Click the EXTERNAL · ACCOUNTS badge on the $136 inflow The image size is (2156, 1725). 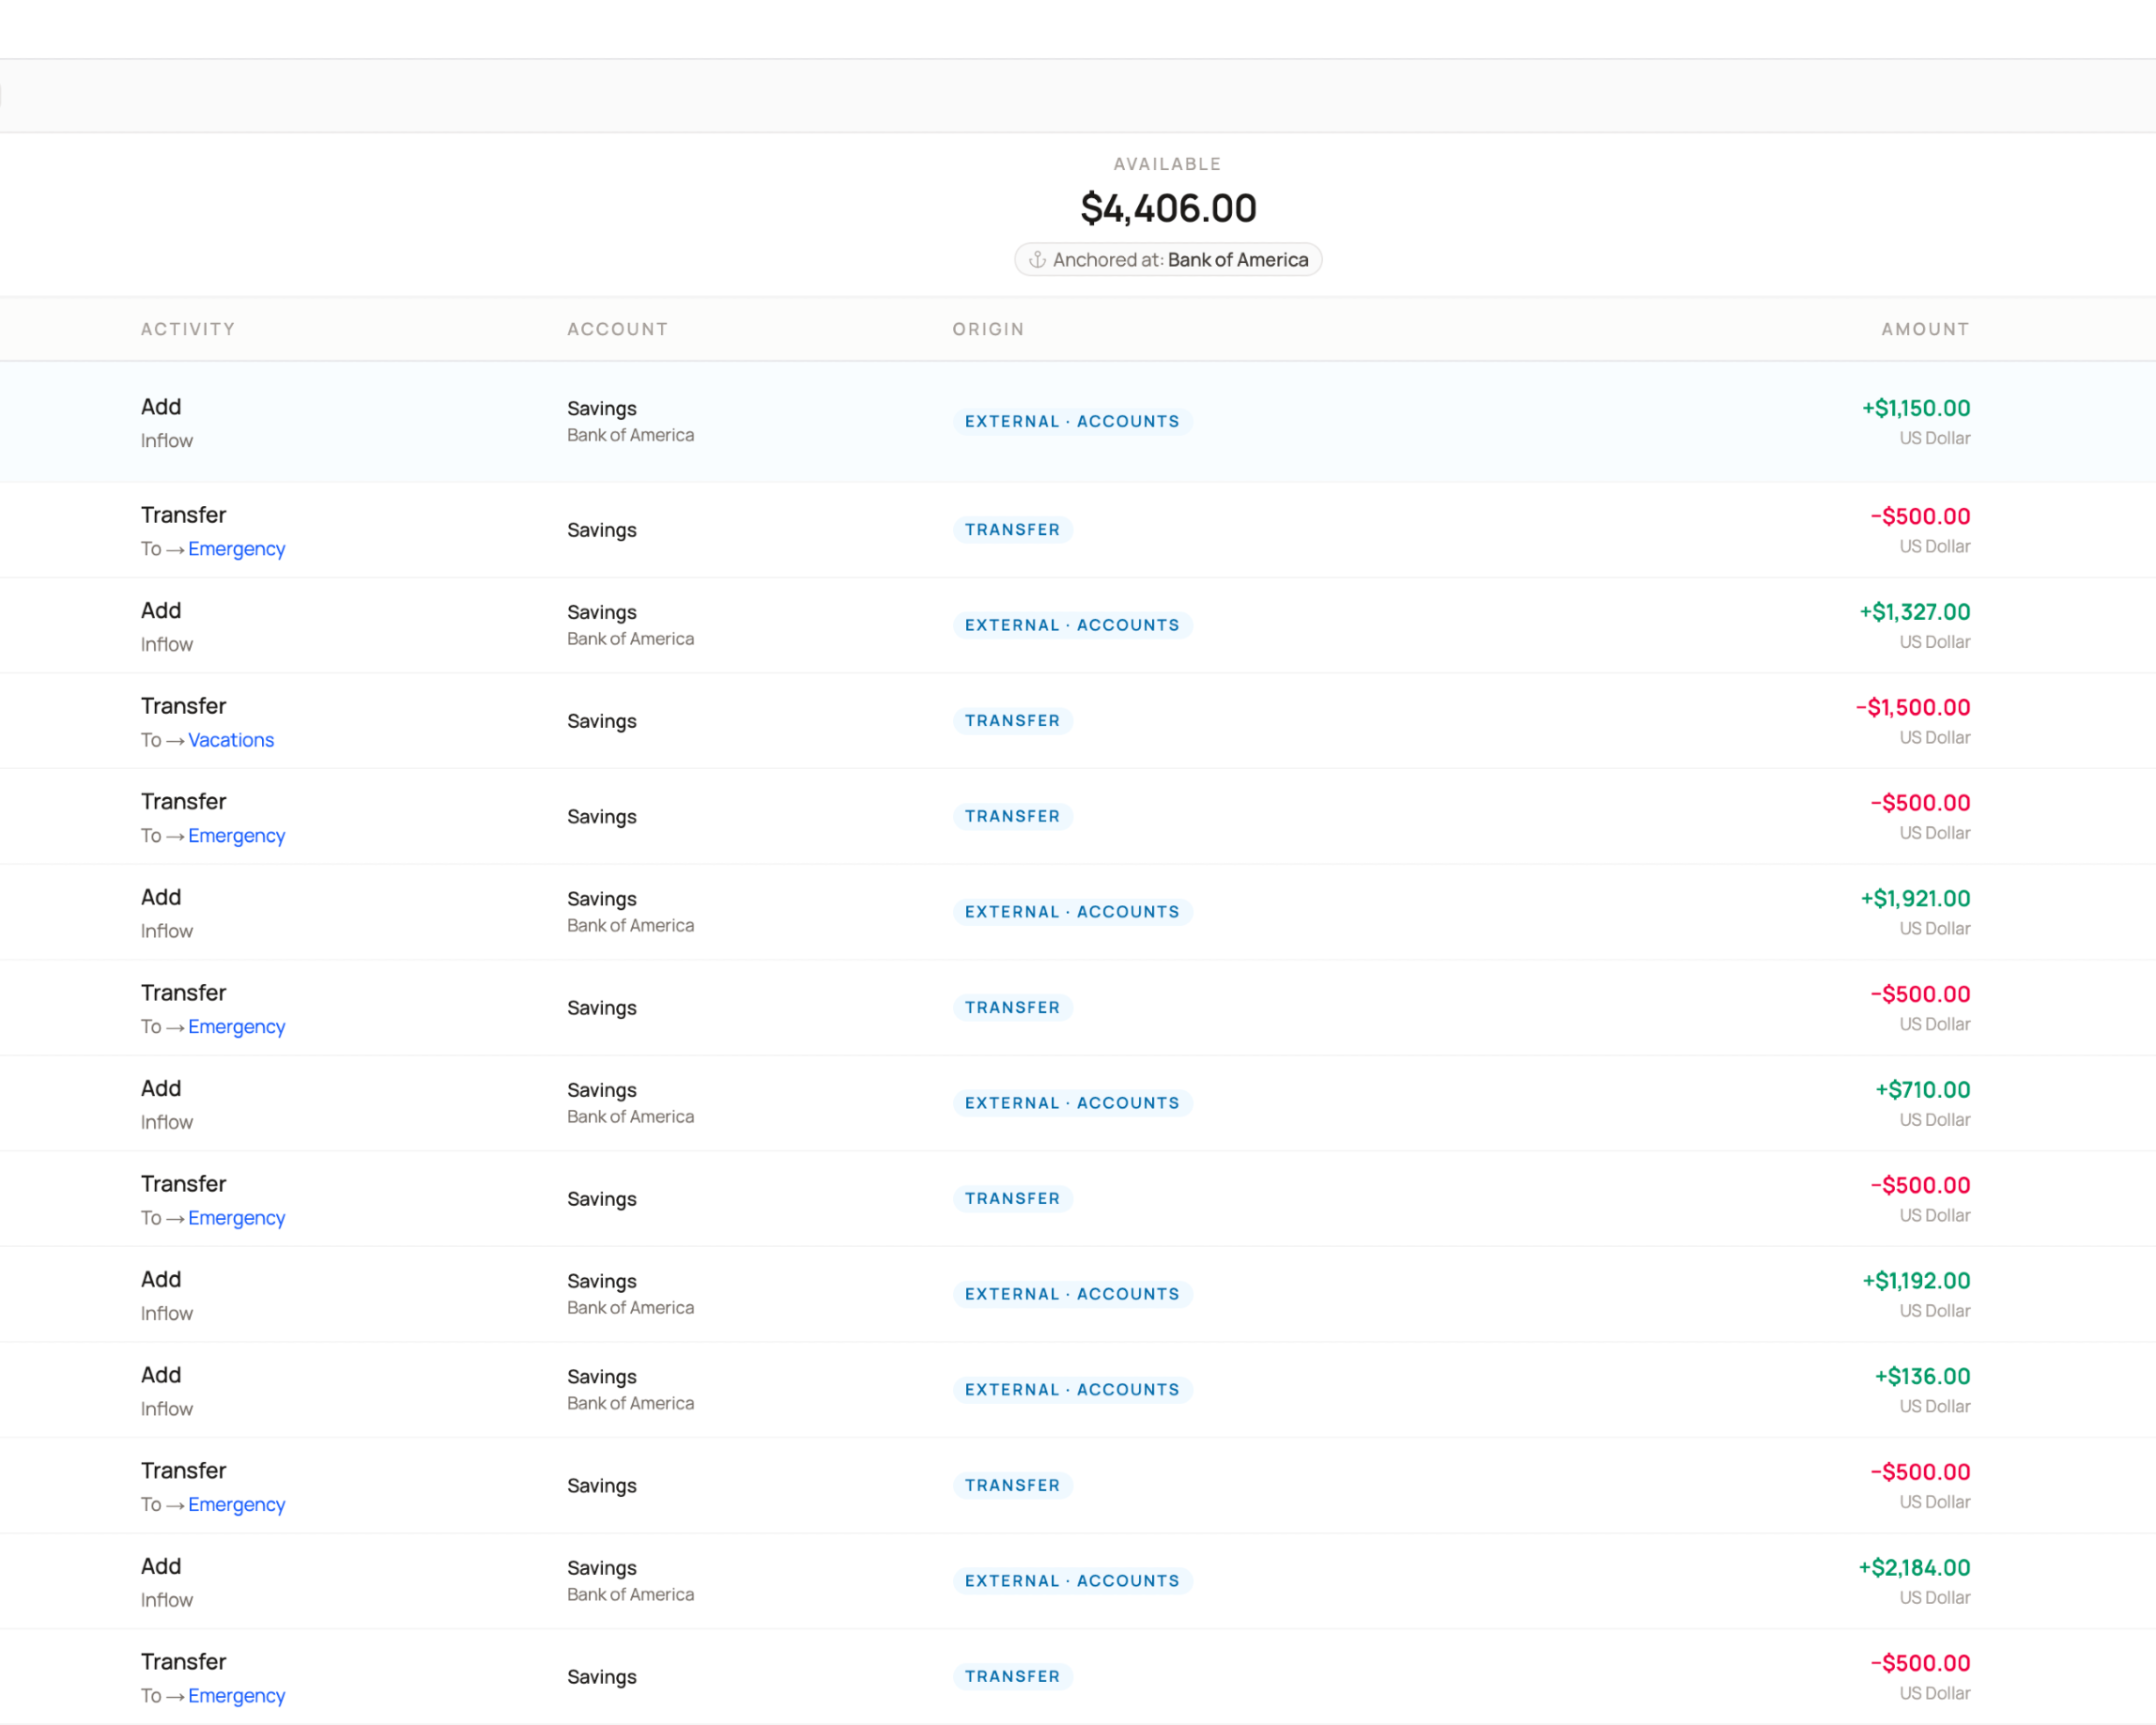click(1072, 1389)
